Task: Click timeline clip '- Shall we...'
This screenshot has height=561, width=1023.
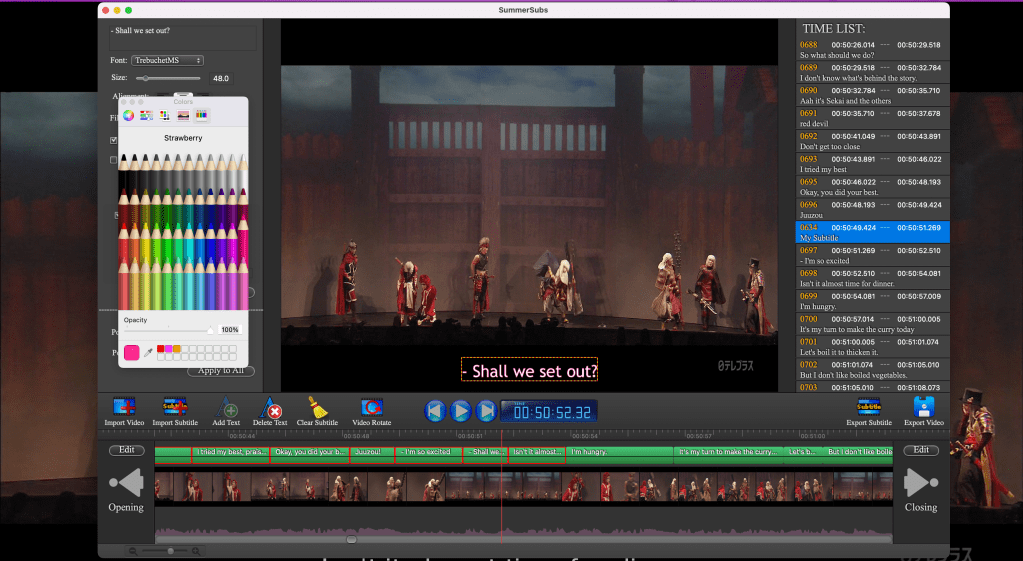Action: coord(485,455)
